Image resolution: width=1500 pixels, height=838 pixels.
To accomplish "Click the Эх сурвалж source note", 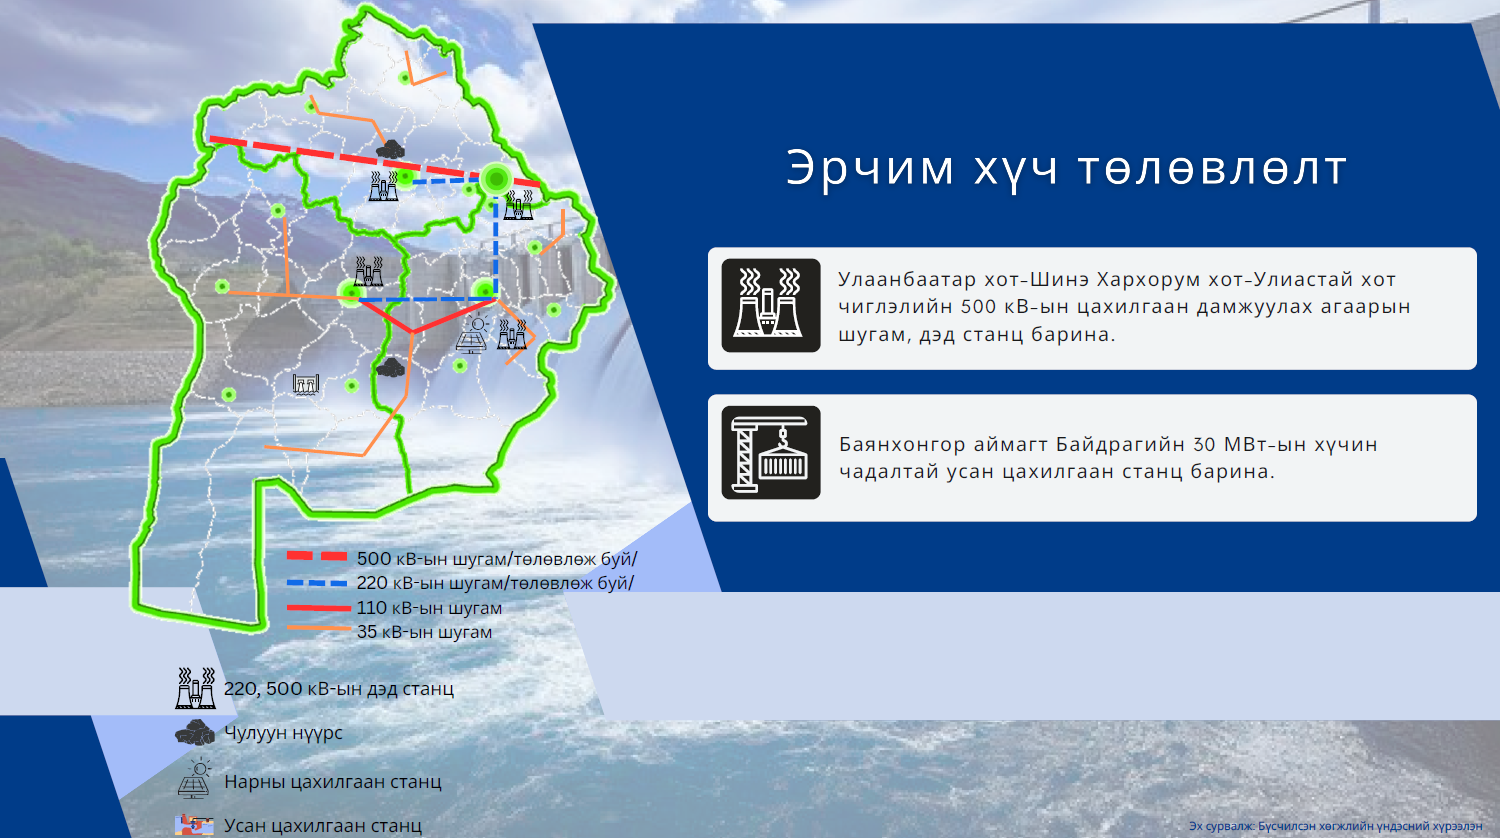I will click(1335, 826).
